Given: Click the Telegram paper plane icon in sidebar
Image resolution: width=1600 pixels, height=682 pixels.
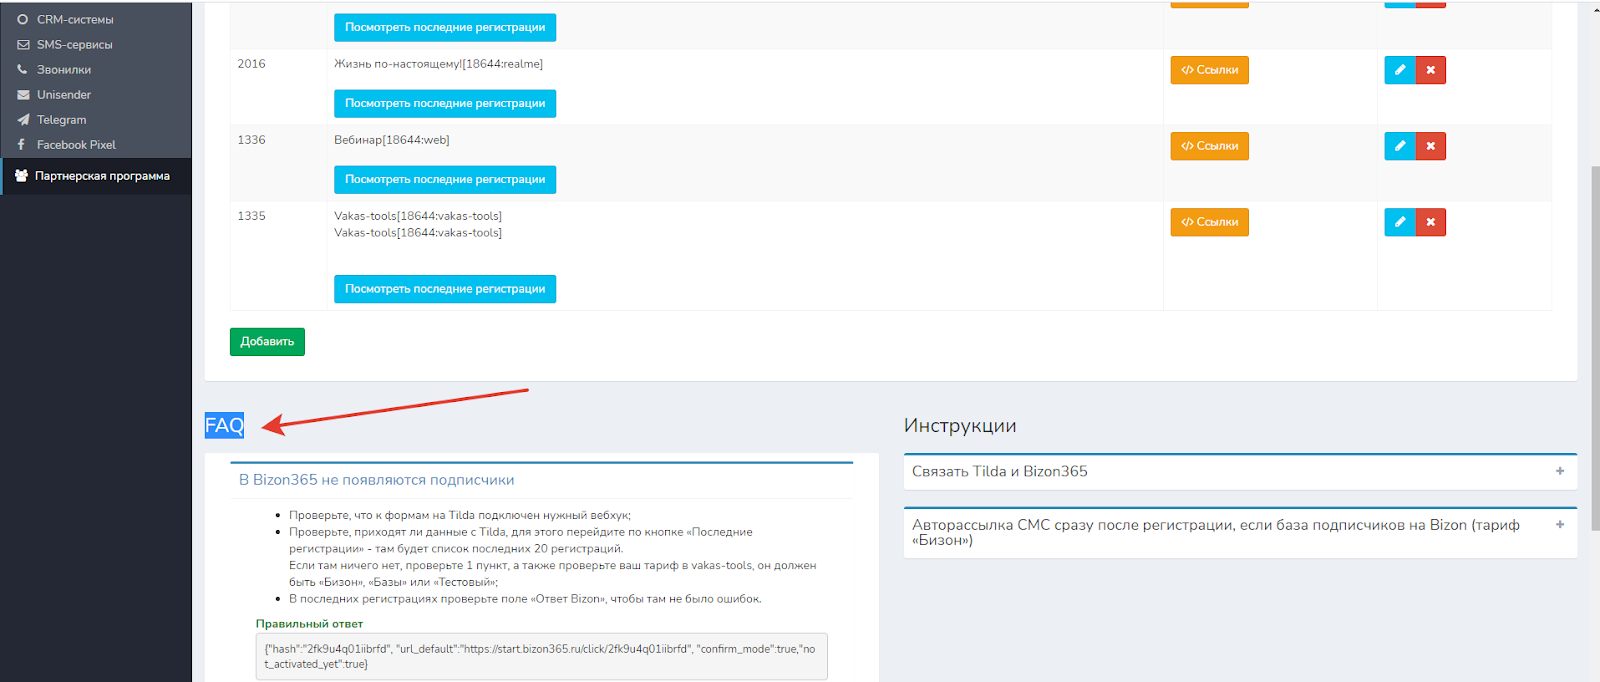Looking at the screenshot, I should tap(22, 120).
